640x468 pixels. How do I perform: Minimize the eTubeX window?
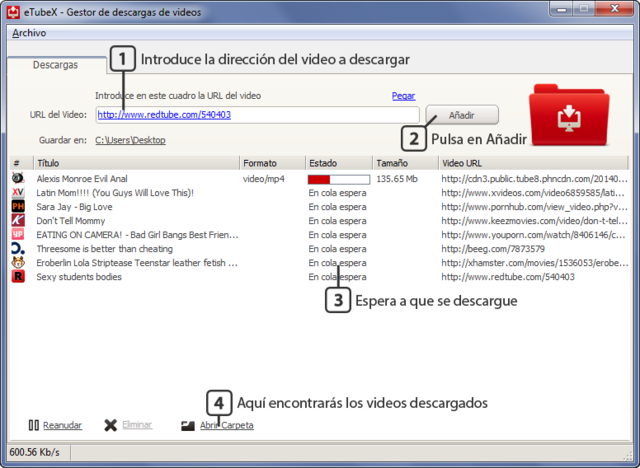pyautogui.click(x=562, y=9)
